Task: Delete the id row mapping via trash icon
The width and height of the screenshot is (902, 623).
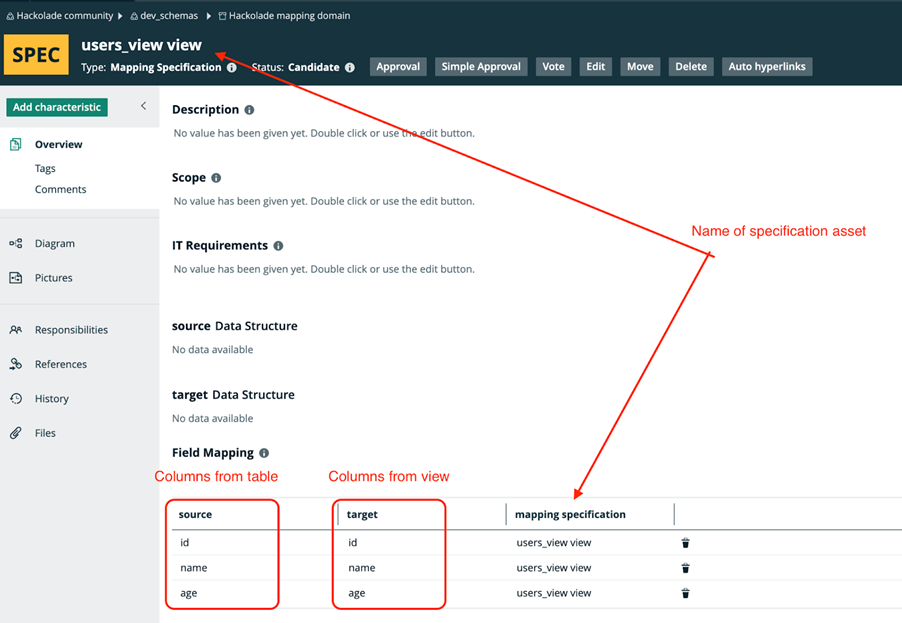Action: pos(685,543)
